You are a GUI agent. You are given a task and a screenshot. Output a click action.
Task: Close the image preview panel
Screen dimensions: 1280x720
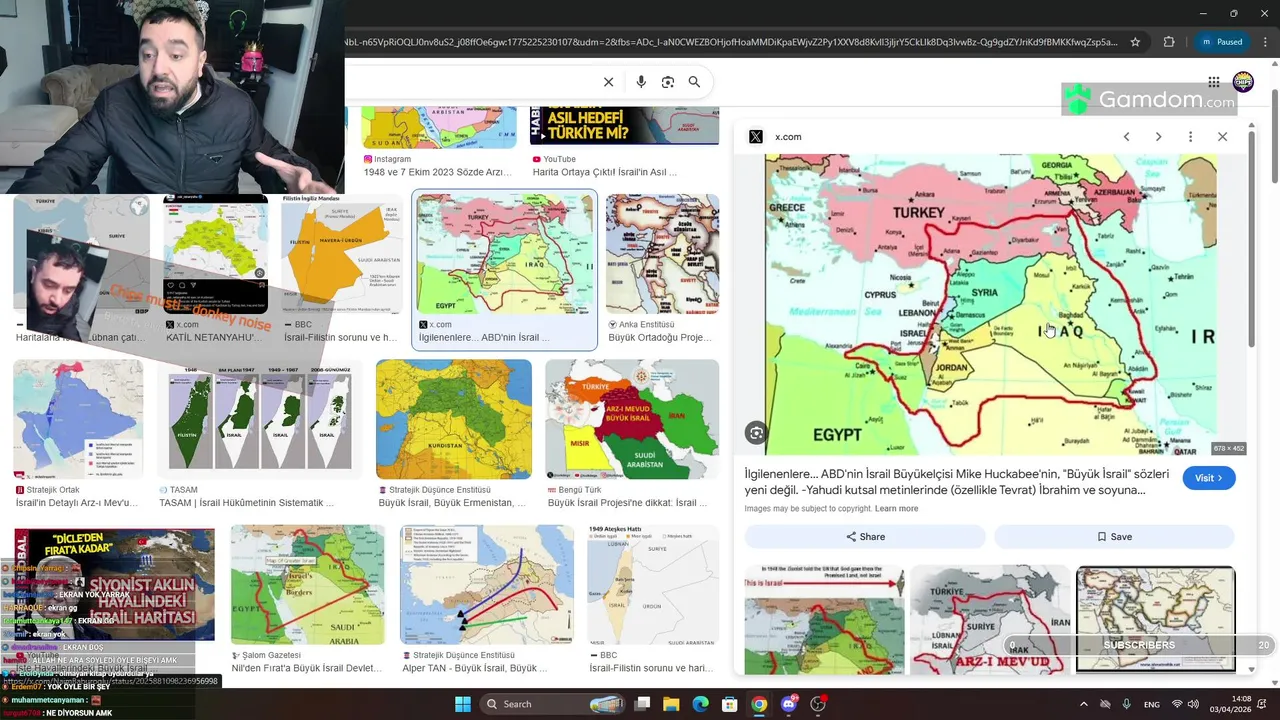[x=1222, y=136]
